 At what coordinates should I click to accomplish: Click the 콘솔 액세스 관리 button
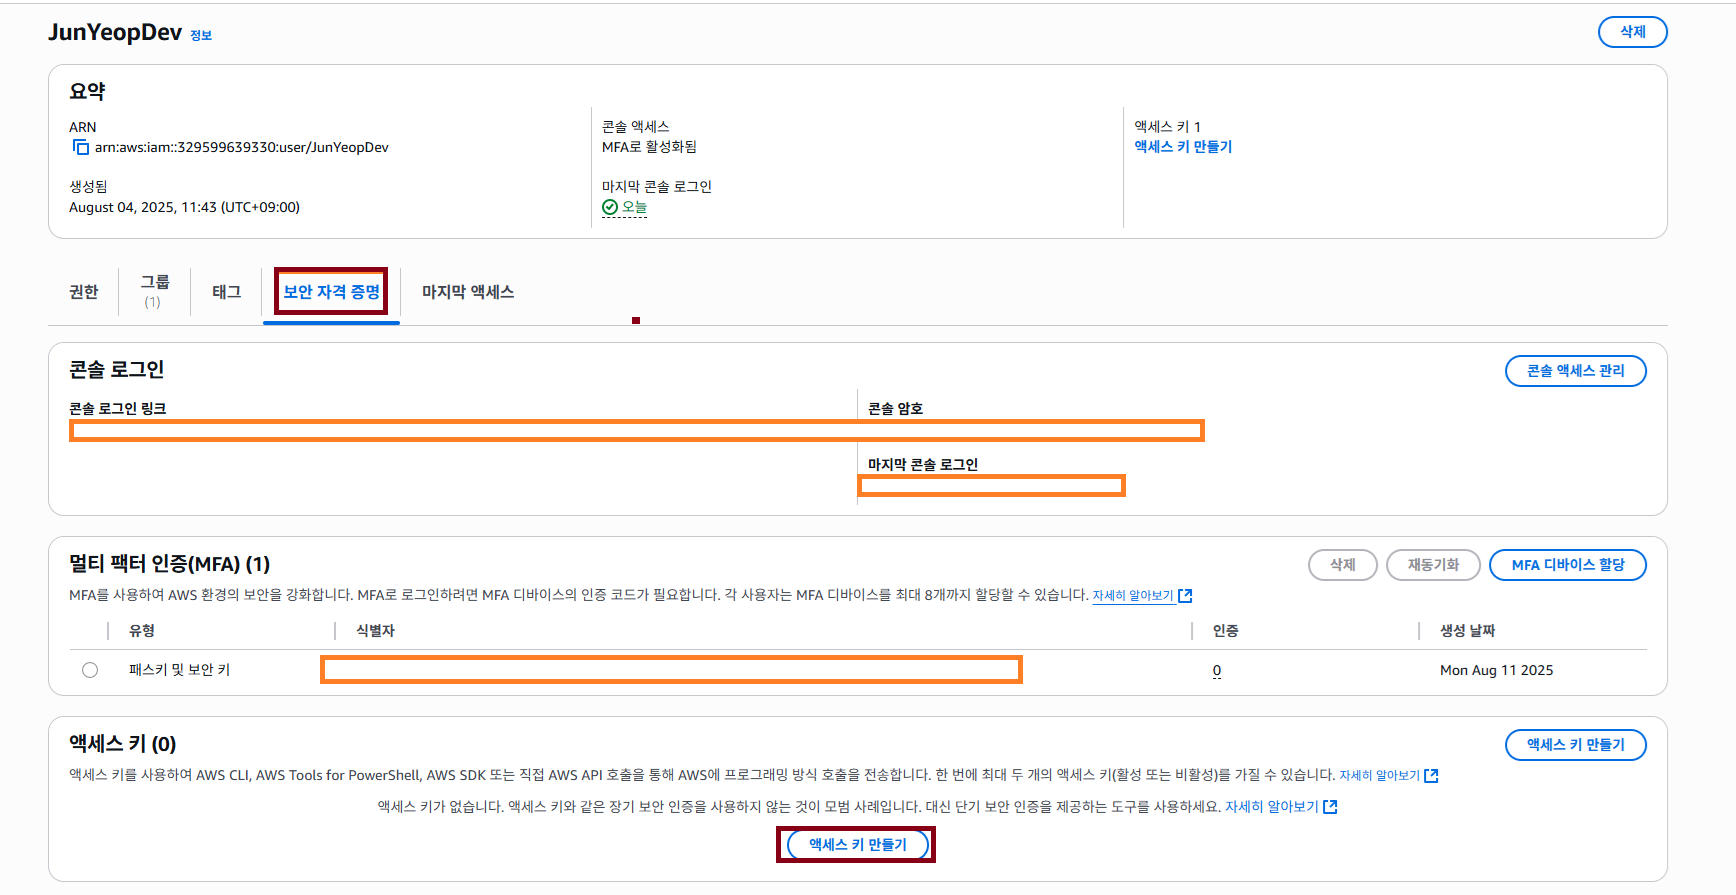(x=1575, y=371)
